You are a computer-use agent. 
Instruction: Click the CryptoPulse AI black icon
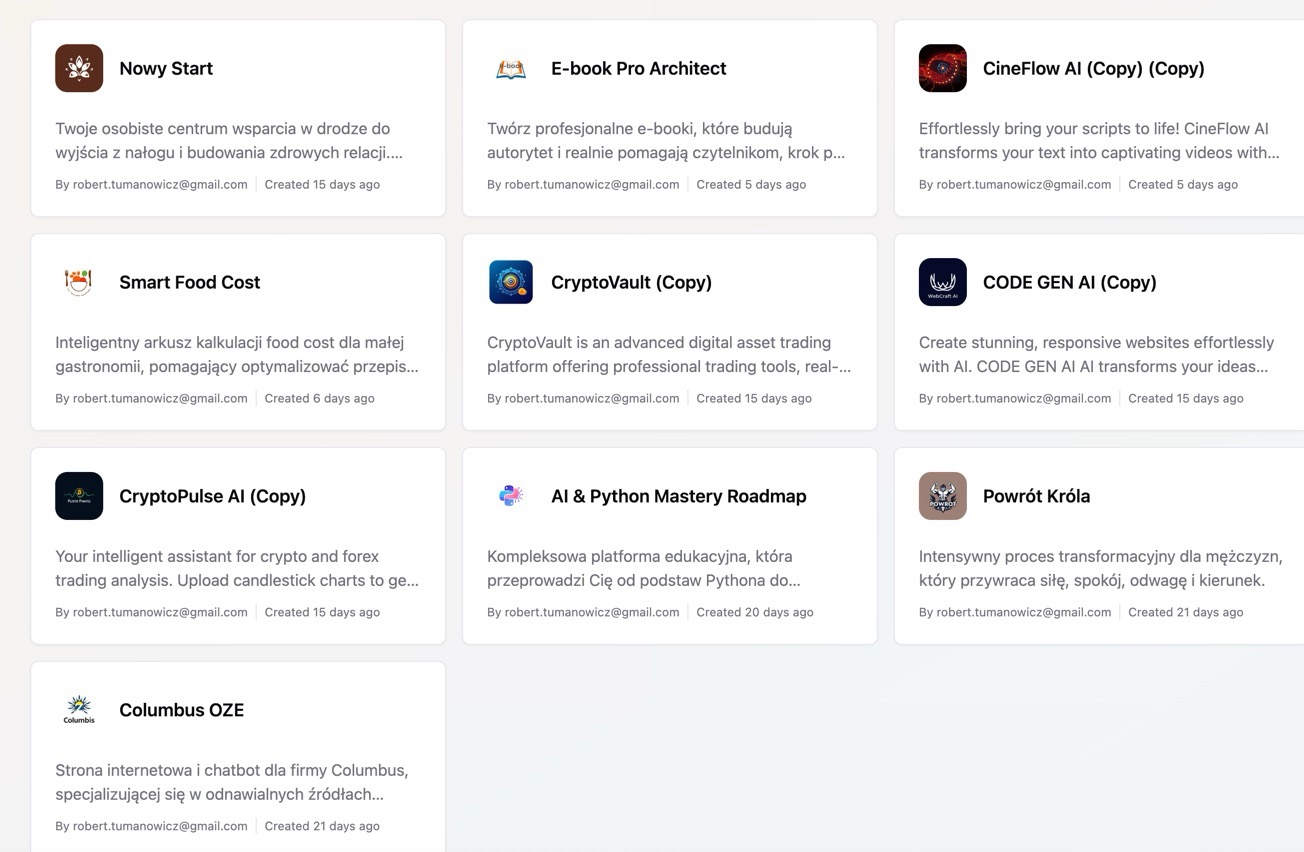[79, 496]
